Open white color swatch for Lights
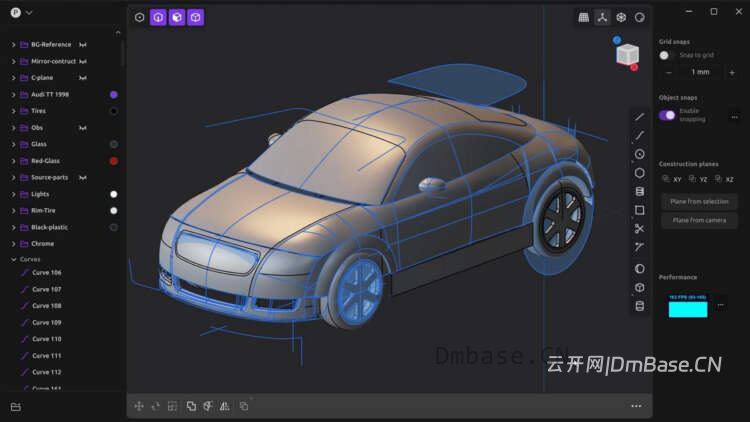 [x=114, y=194]
